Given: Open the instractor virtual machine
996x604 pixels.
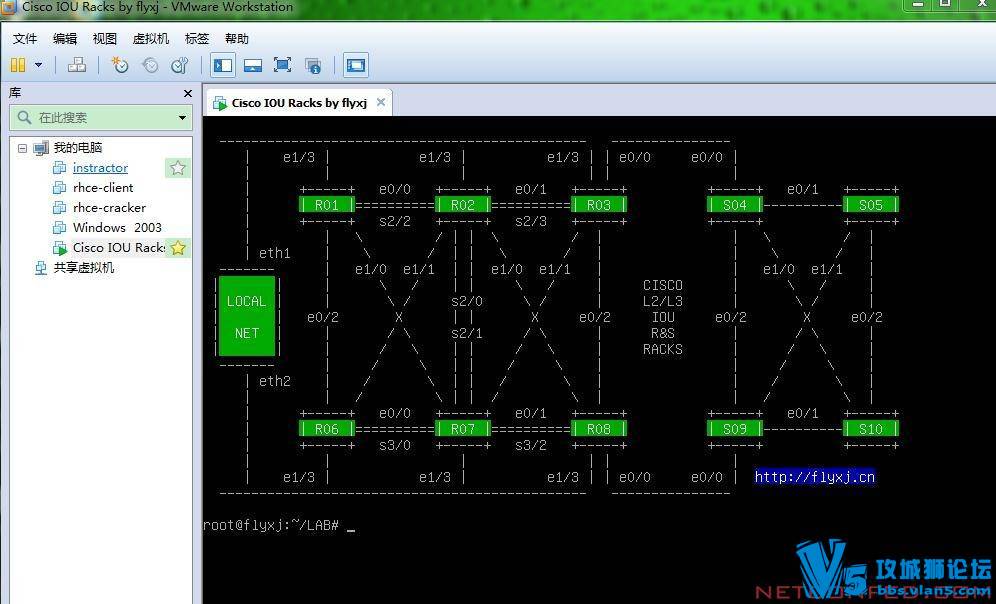Looking at the screenshot, I should point(100,168).
